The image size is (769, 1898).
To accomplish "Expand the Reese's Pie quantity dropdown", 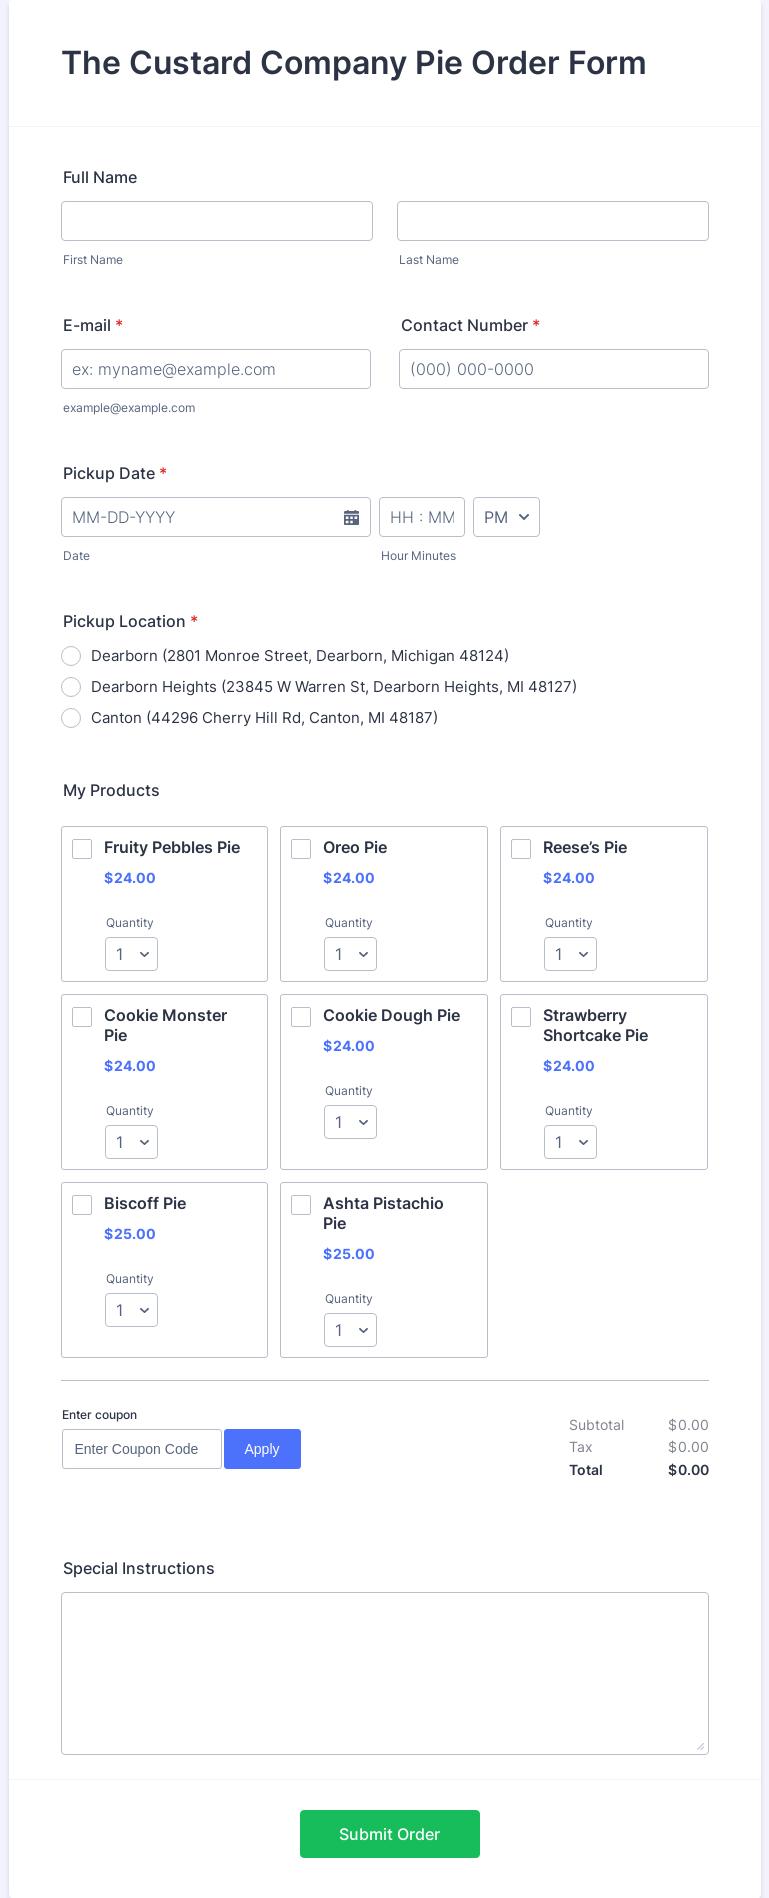I will [570, 954].
